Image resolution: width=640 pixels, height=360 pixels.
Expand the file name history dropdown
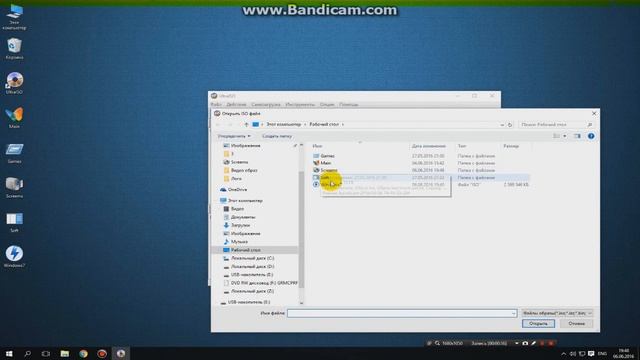click(513, 313)
